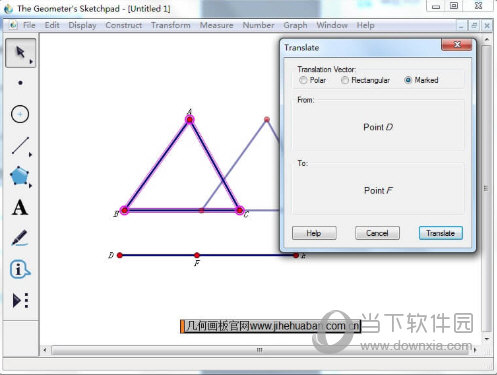
Task: Click the Translate button
Action: tap(441, 233)
